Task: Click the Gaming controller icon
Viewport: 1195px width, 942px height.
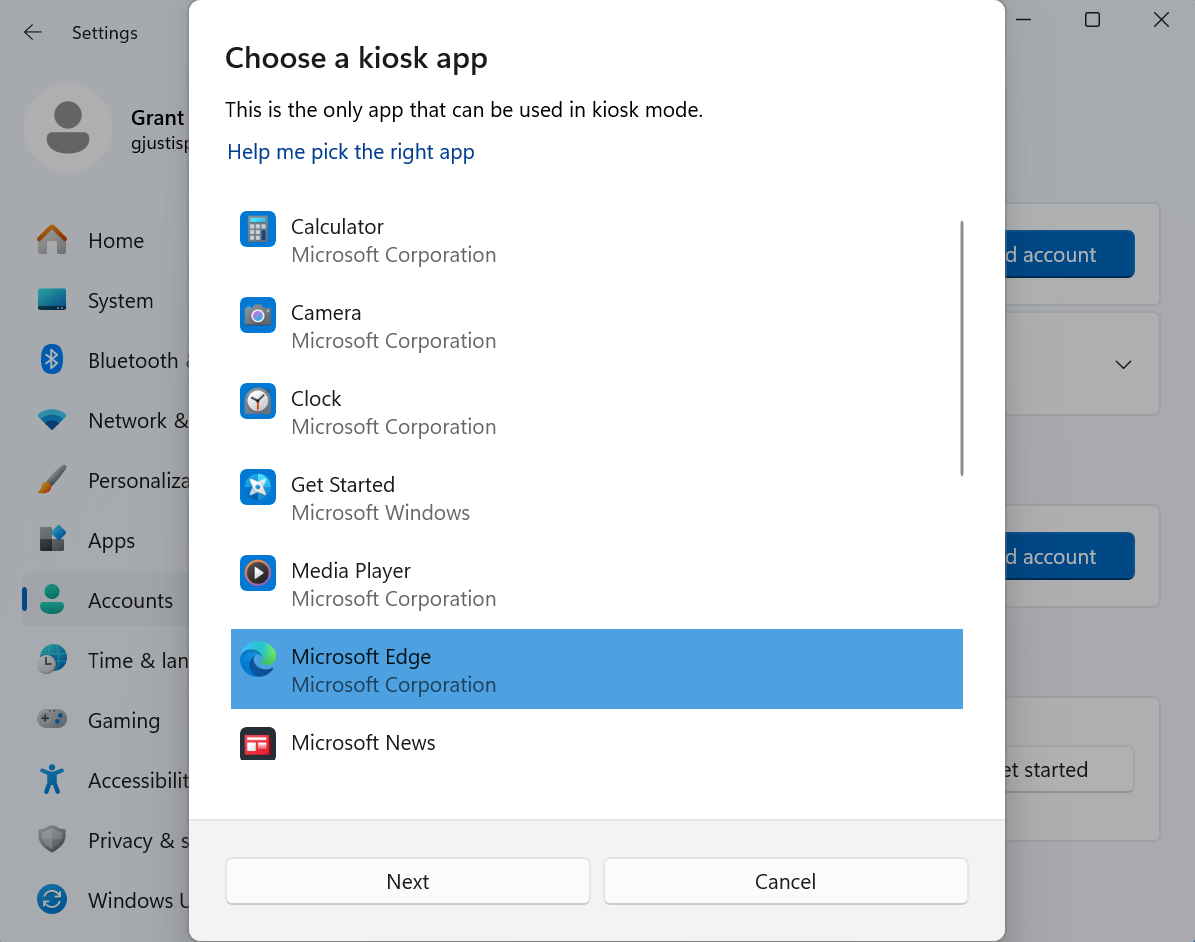Action: 52,719
